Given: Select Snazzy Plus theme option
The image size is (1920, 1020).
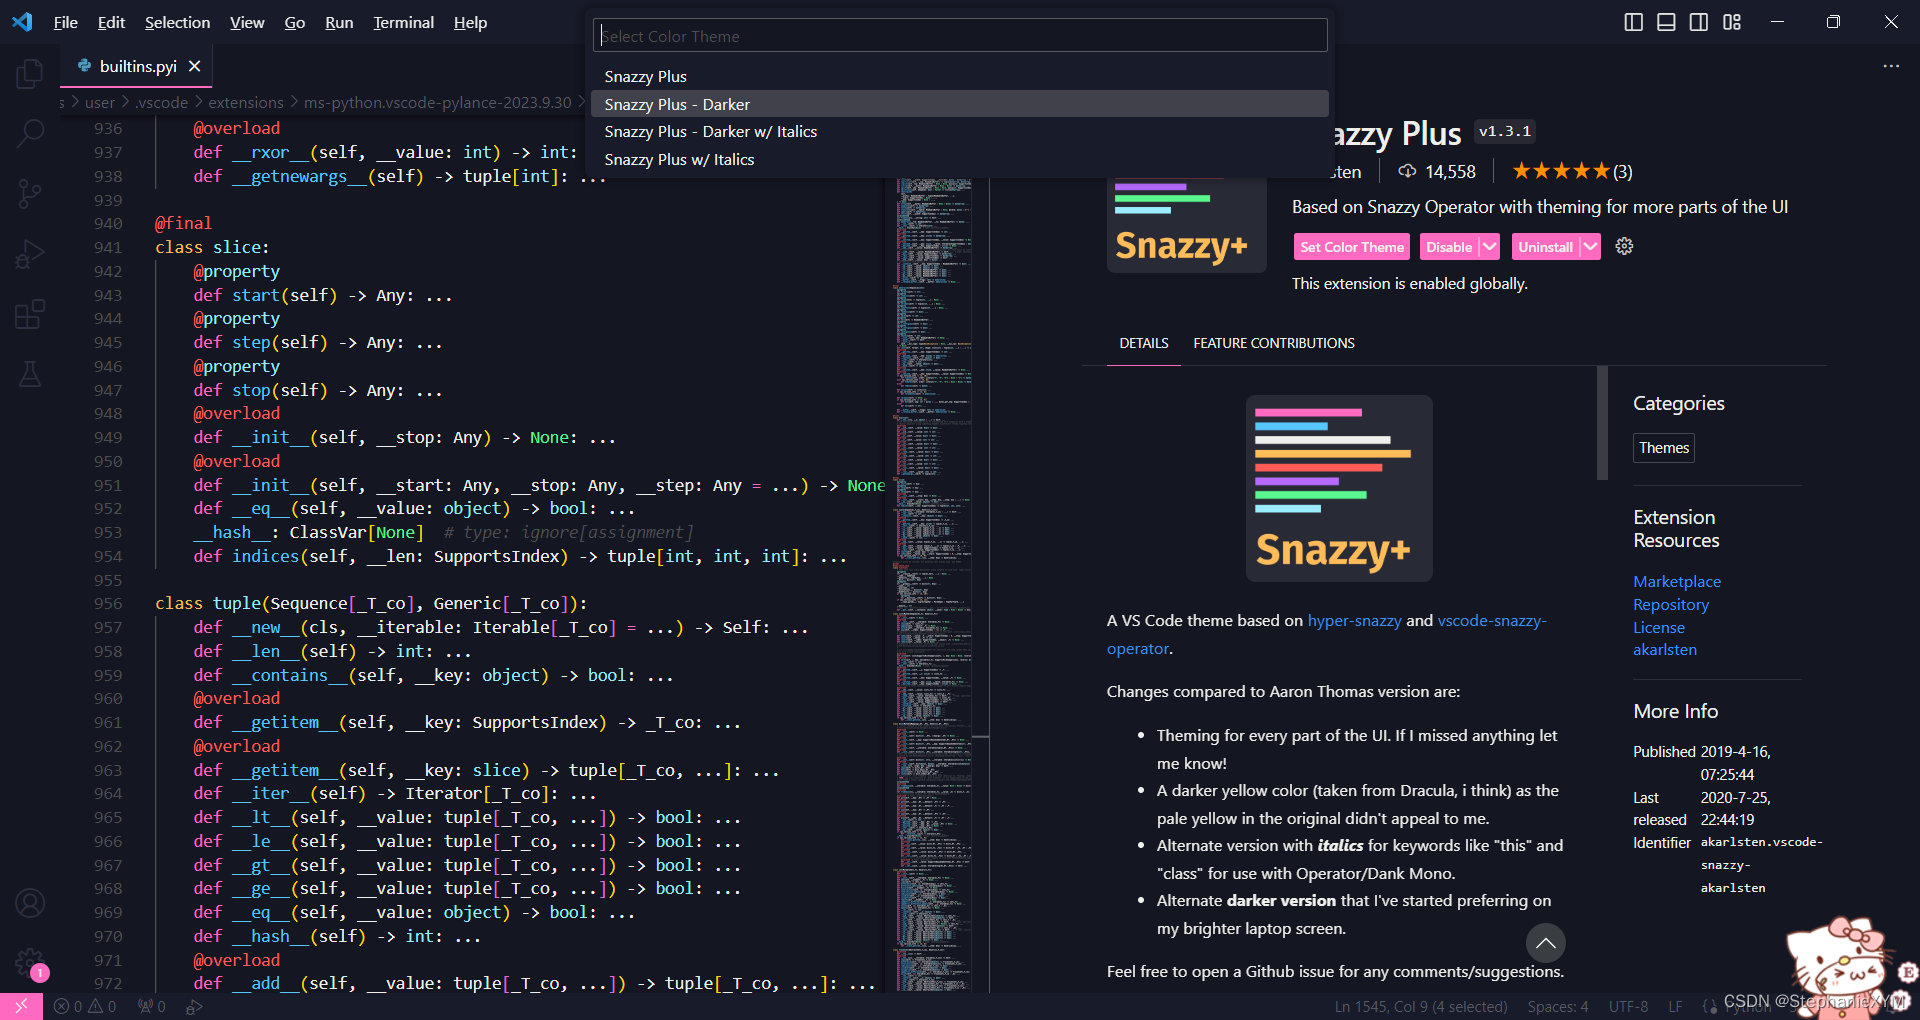Looking at the screenshot, I should click(960, 76).
